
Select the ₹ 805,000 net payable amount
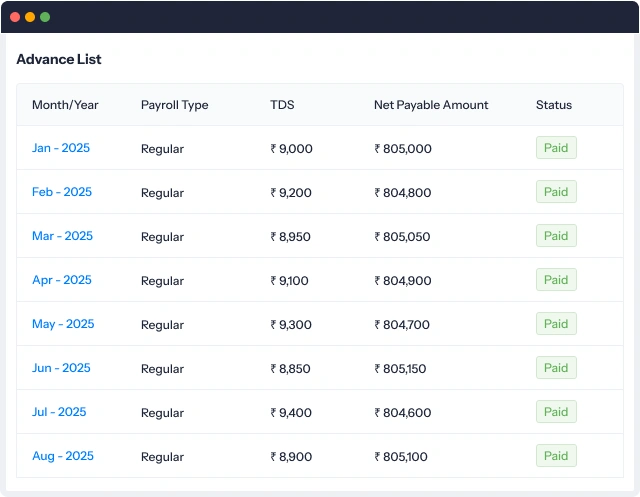(403, 149)
